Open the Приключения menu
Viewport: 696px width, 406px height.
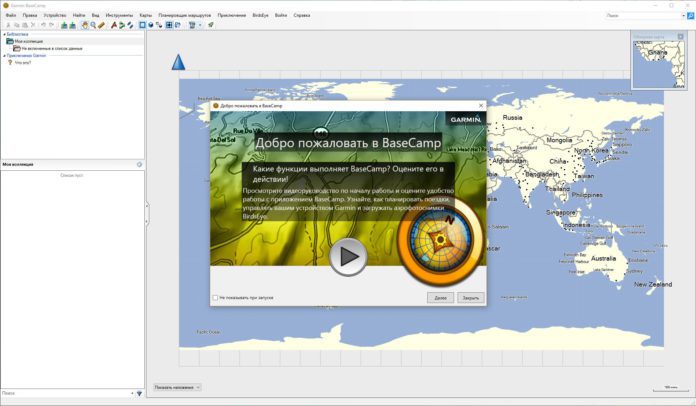[x=232, y=15]
